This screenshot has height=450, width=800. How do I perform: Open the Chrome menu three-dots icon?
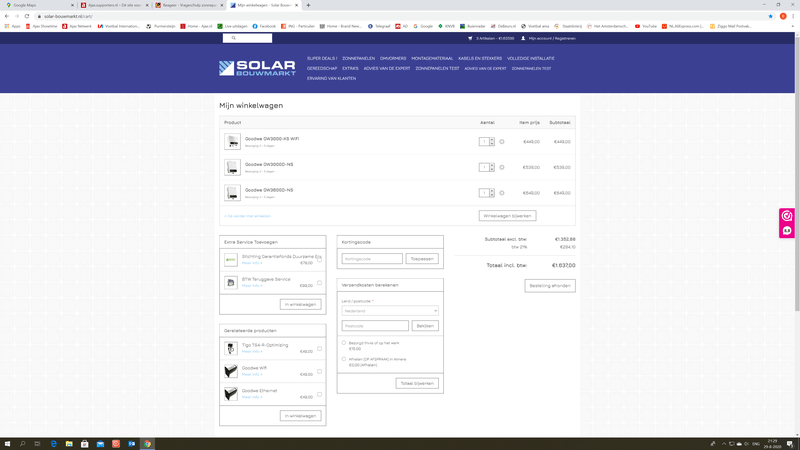(793, 16)
